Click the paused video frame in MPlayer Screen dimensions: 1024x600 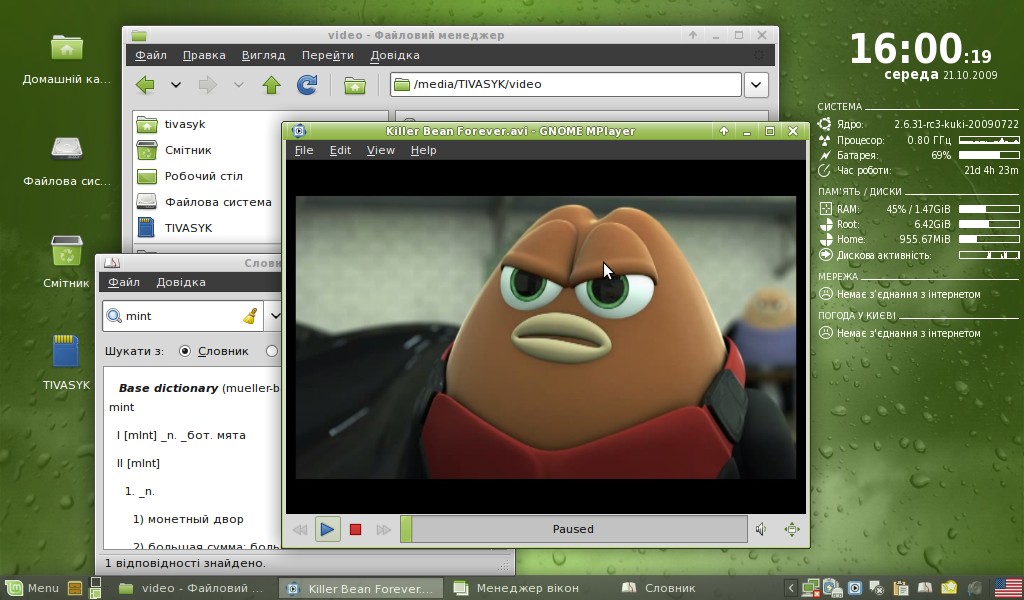tap(546, 338)
